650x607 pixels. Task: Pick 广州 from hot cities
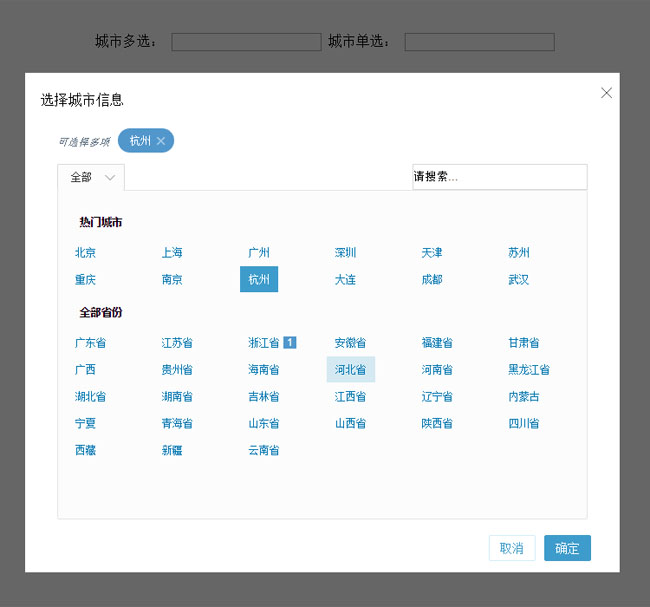pos(259,253)
